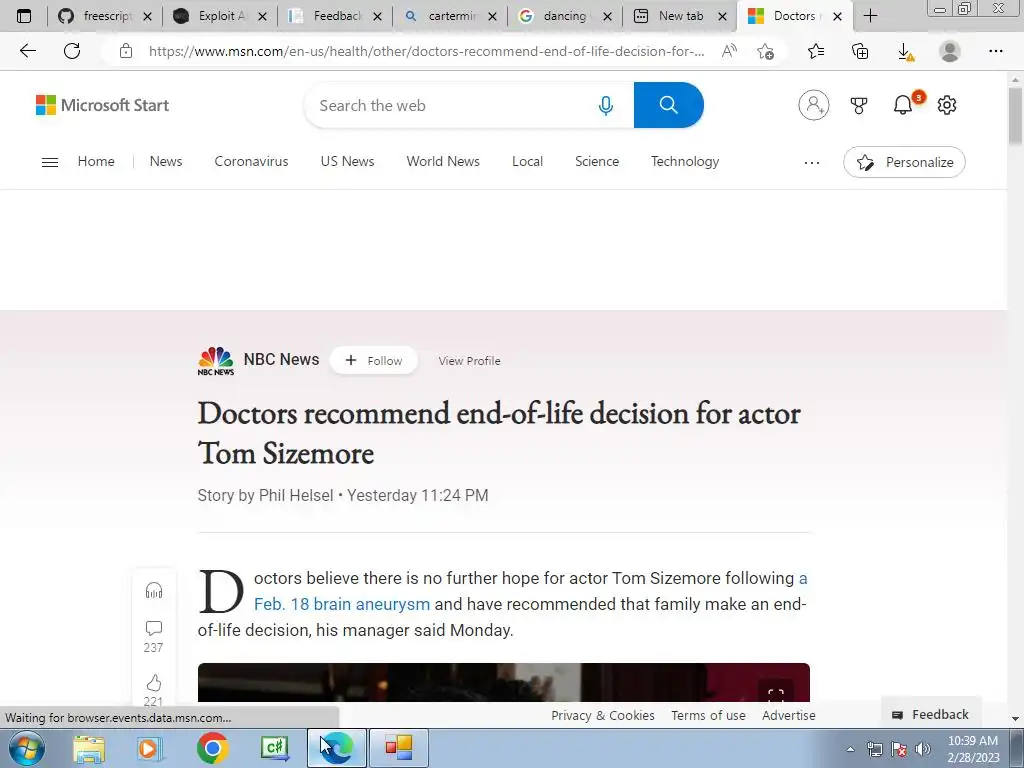The width and height of the screenshot is (1024, 768).
Task: Click the page vertical scrollbar thumb
Action: (1015, 116)
